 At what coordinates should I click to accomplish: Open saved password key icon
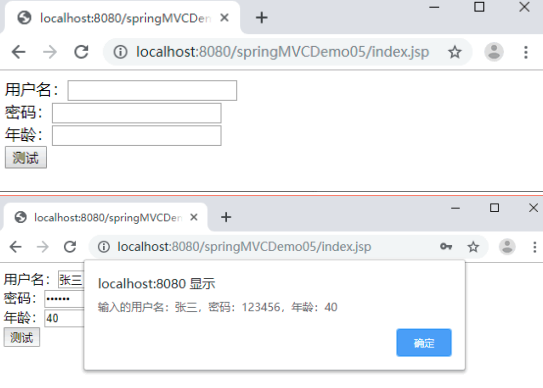coord(446,247)
